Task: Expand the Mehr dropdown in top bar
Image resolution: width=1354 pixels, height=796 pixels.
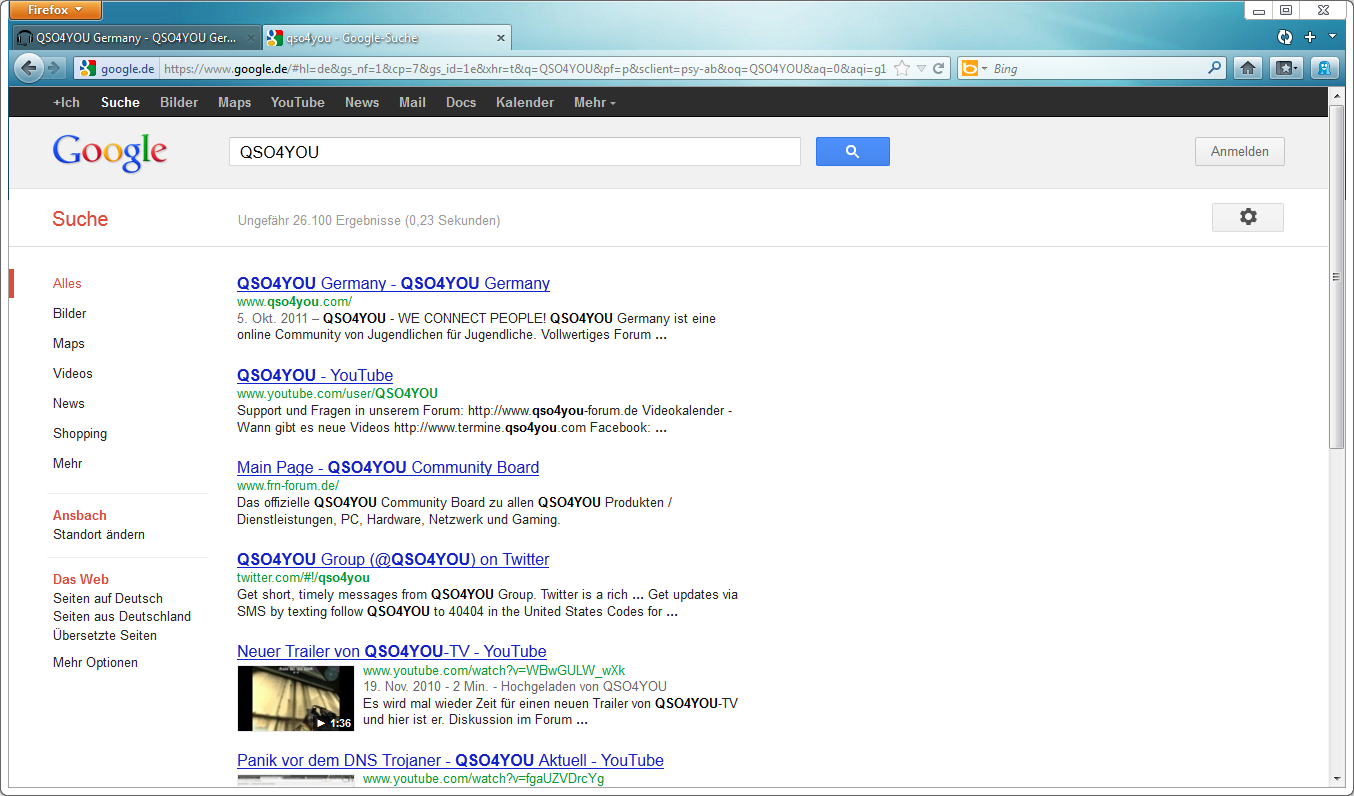Action: [594, 102]
